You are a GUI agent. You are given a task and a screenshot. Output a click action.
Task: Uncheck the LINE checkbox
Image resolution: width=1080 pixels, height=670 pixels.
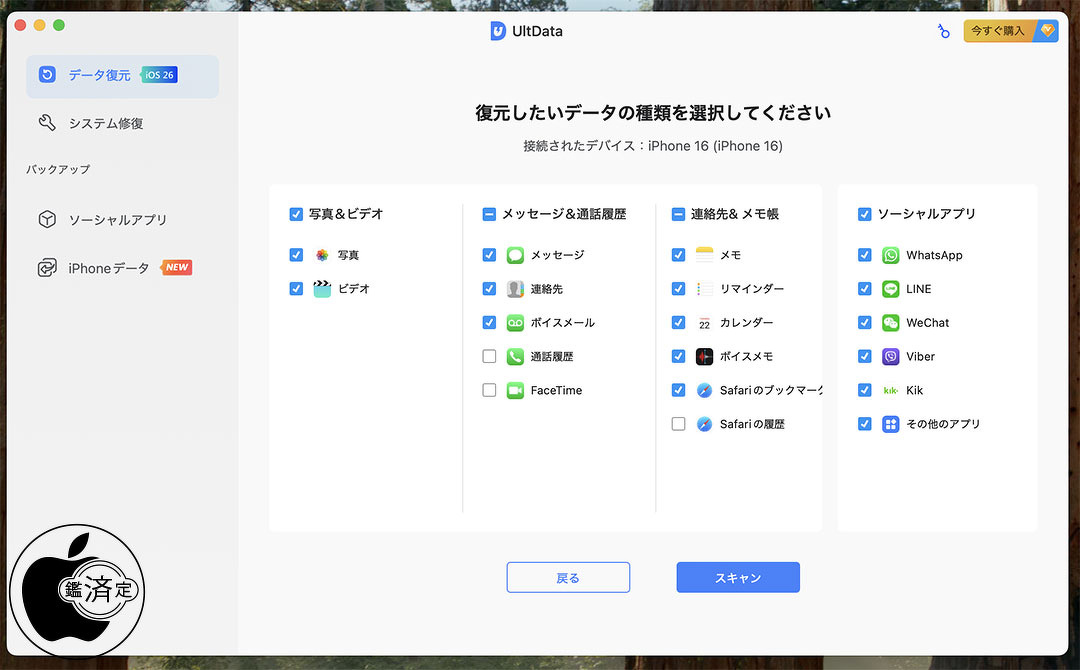coord(864,289)
